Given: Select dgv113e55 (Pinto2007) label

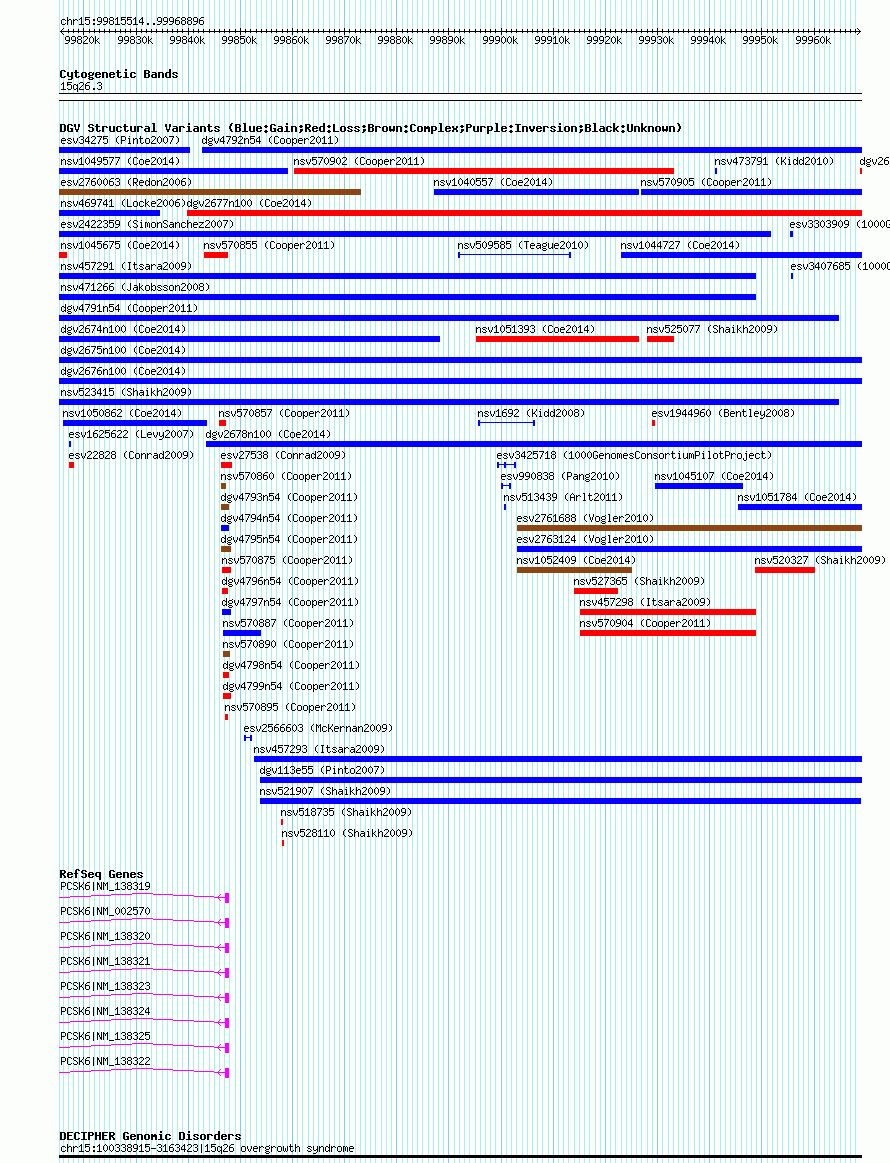Looking at the screenshot, I should click(323, 770).
